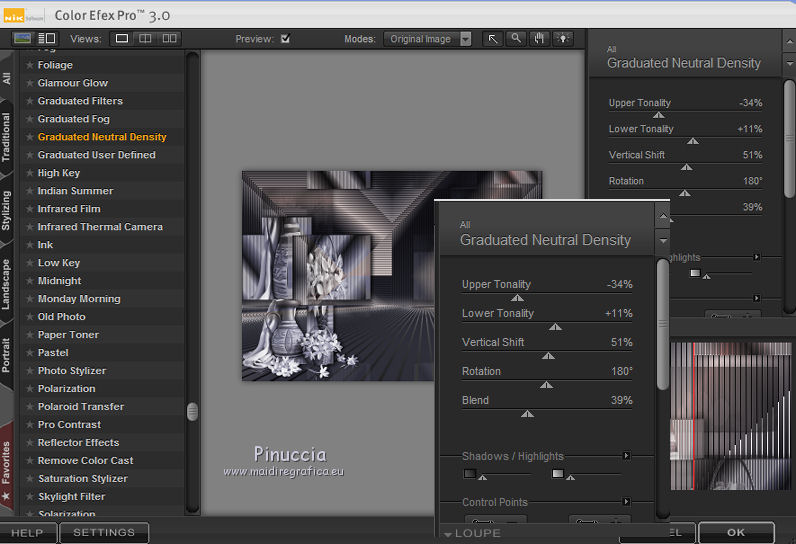Expand the Shadows / Highlights section
Viewport: 796px width, 544px height.
tap(627, 456)
